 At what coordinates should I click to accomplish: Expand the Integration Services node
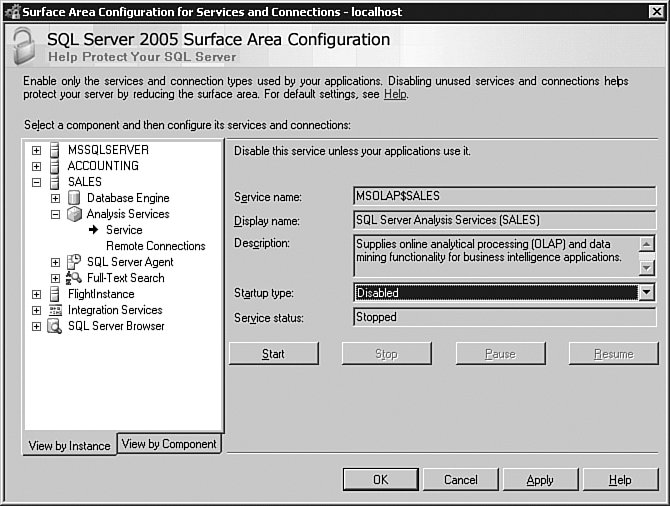[36, 311]
